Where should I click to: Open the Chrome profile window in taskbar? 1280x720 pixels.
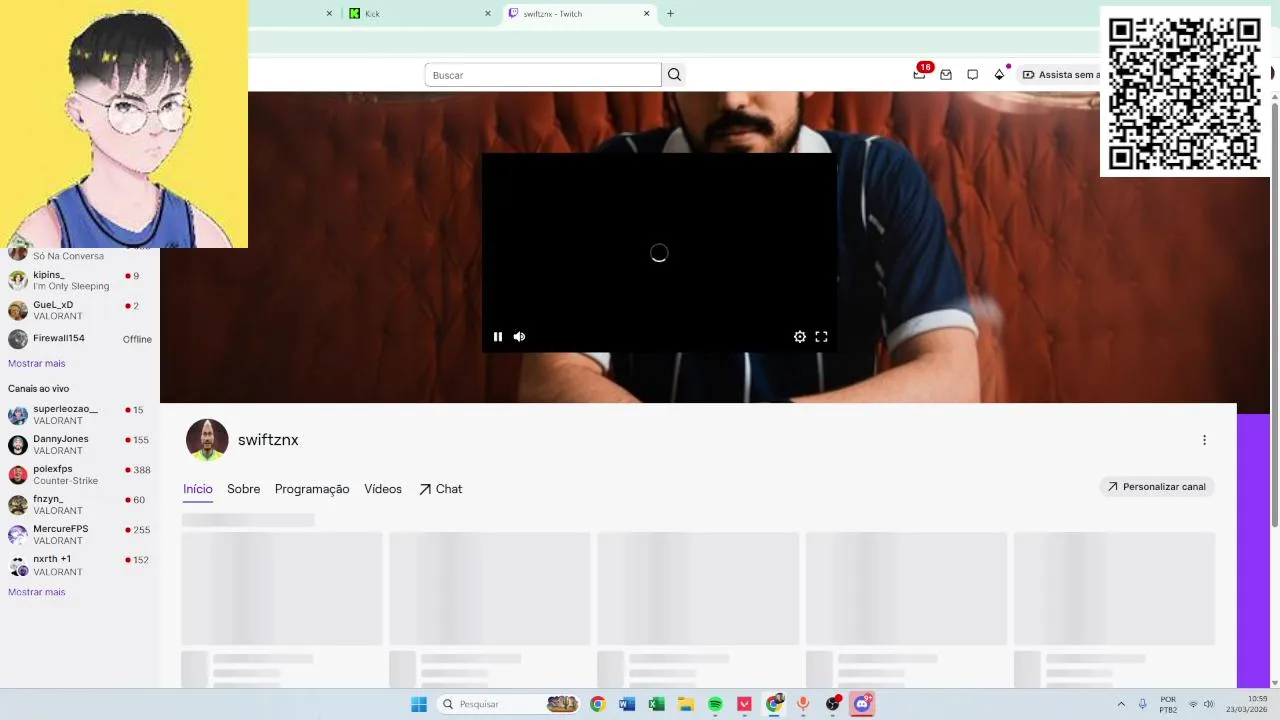774,704
